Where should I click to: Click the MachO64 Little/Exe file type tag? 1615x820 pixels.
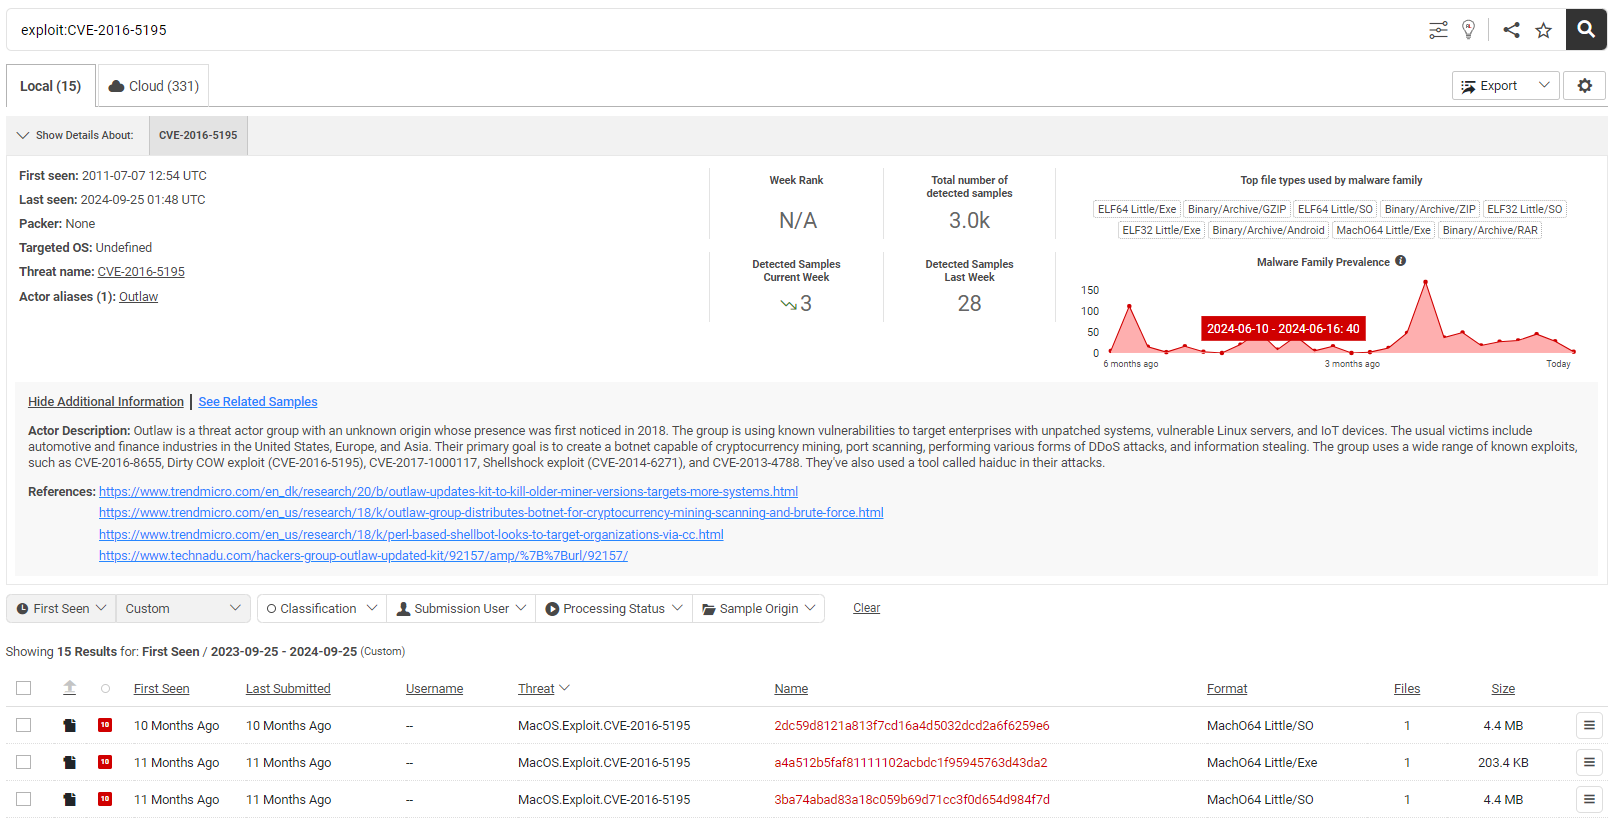pos(1383,230)
